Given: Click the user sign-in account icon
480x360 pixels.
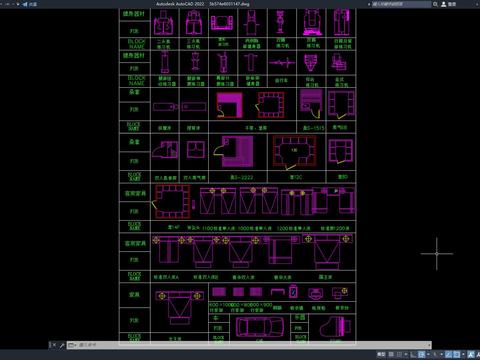Looking at the screenshot, I should [x=444, y=4].
